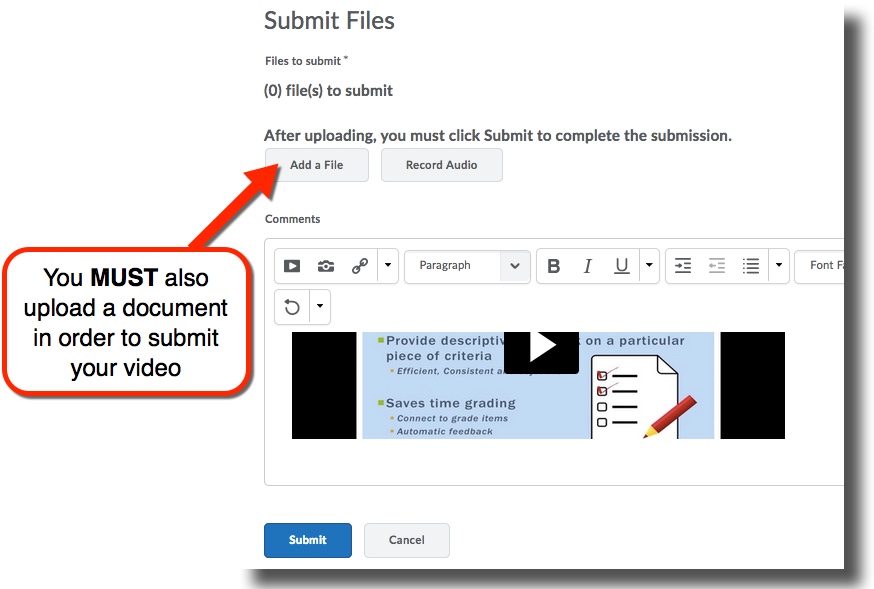Open the Font Family dropdown
Screen dimensions: 874x589
point(826,266)
